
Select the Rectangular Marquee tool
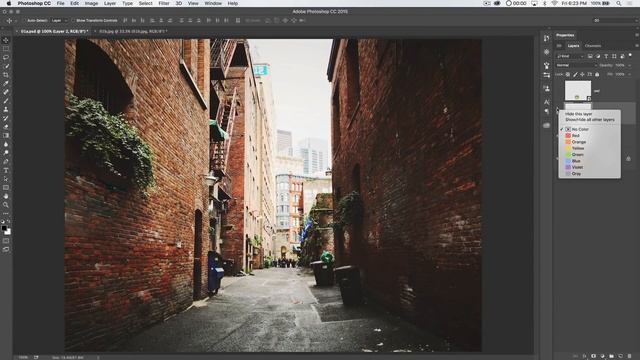click(6, 49)
